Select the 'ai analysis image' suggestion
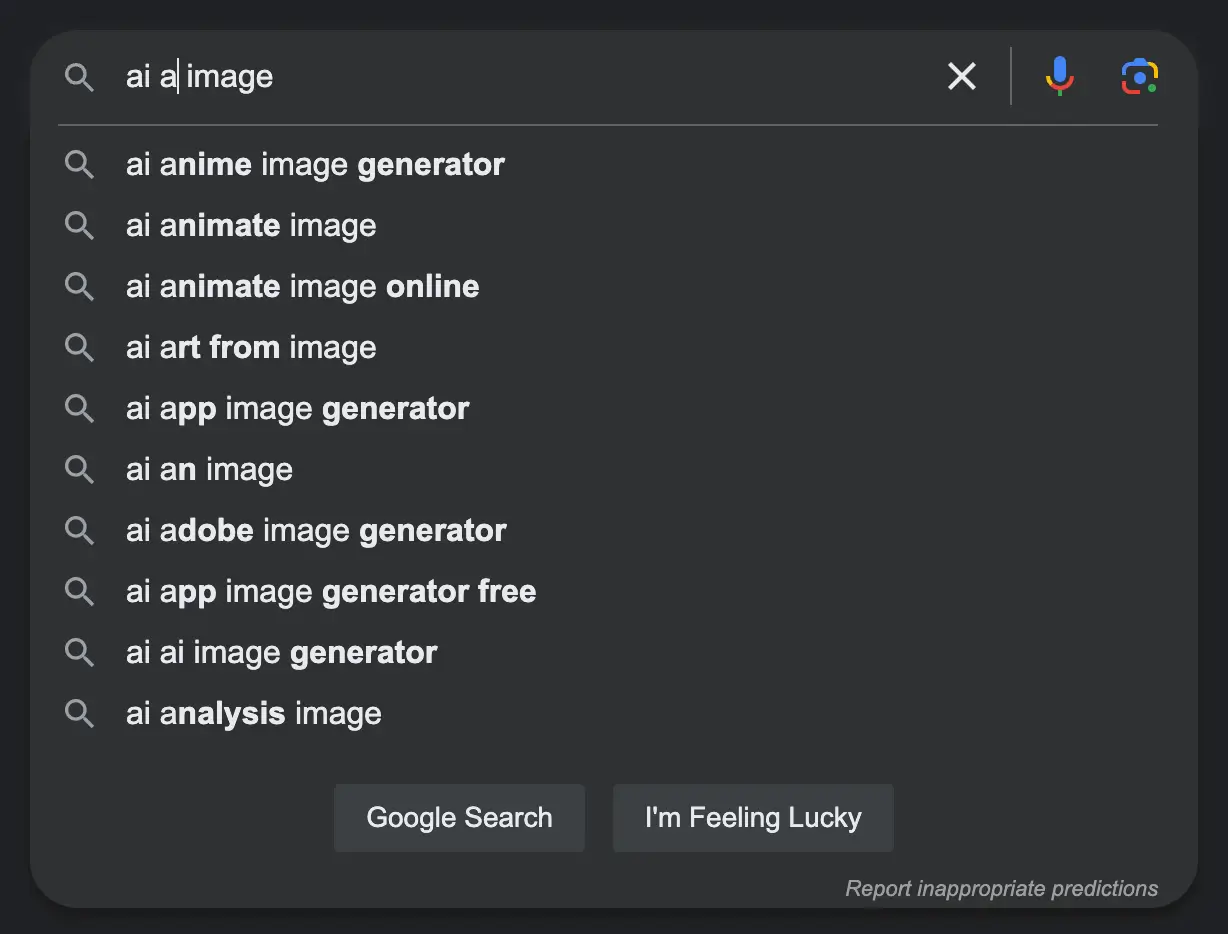Image resolution: width=1228 pixels, height=934 pixels. pyautogui.click(x=252, y=713)
